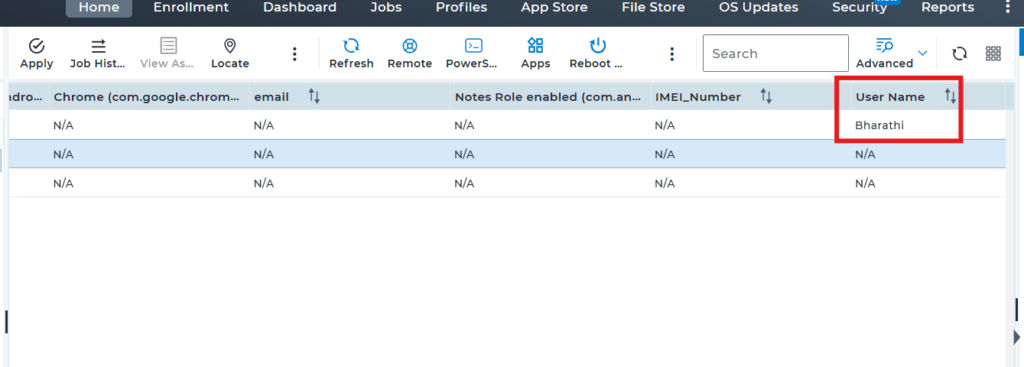
Task: Open the File Store tab
Action: tap(653, 8)
